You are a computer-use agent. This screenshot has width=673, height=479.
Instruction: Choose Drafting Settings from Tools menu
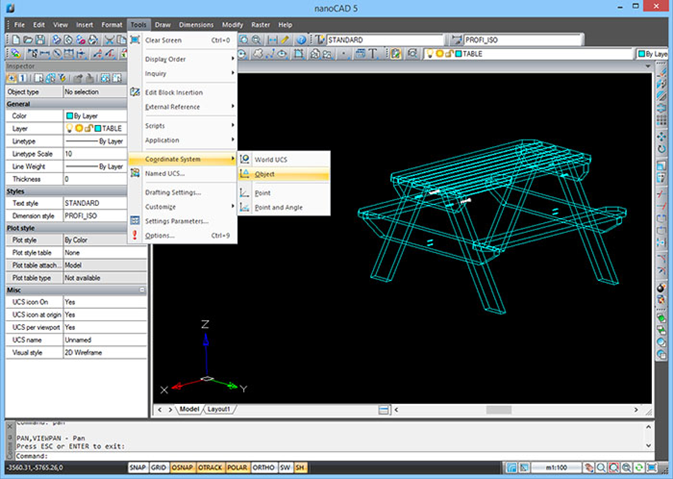click(173, 192)
